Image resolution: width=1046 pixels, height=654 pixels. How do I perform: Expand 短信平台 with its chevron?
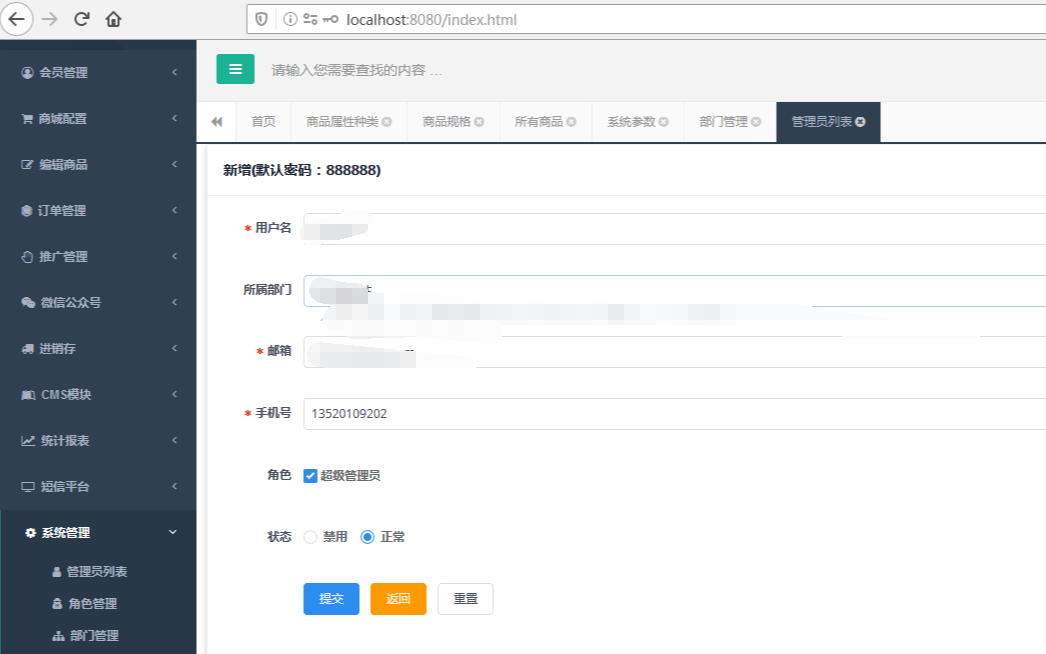(175, 486)
